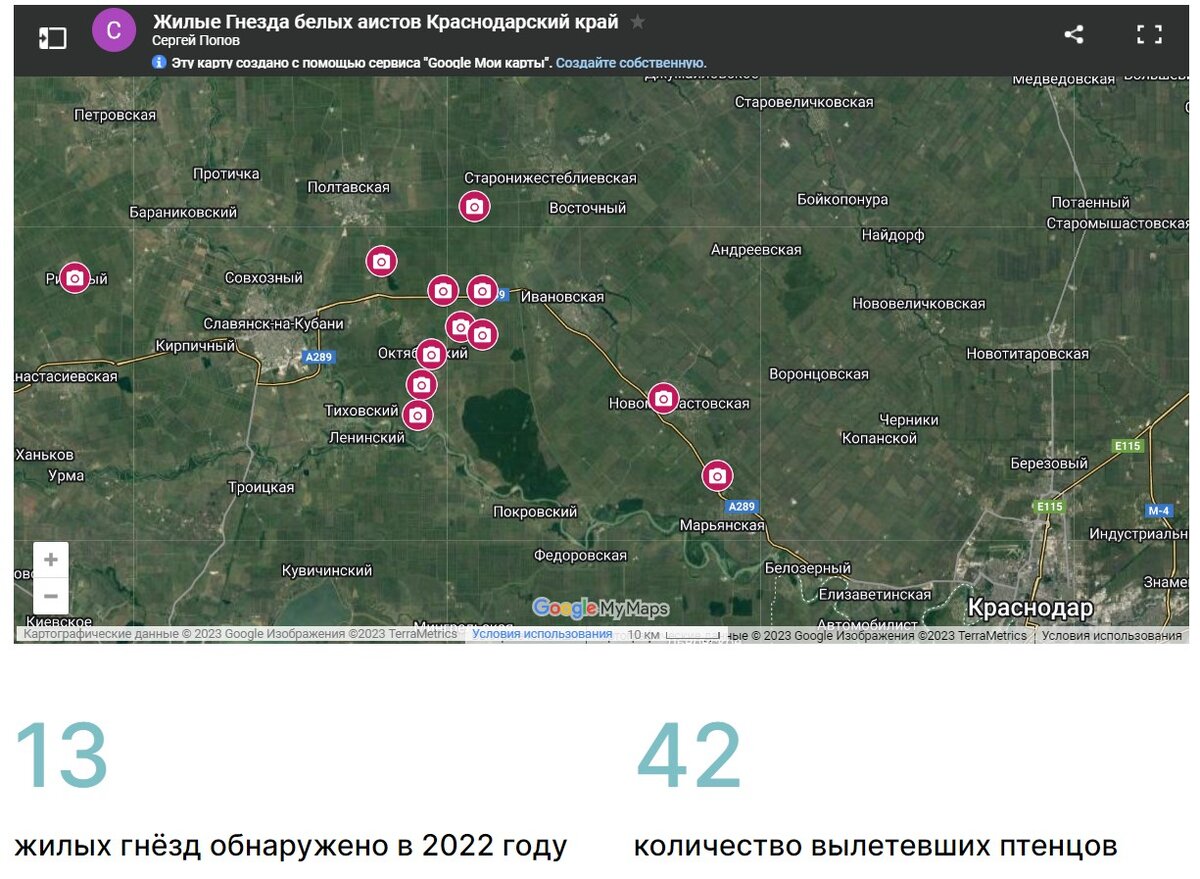Open nest marker north of Марьянская
1200x879 pixels.
[x=717, y=476]
